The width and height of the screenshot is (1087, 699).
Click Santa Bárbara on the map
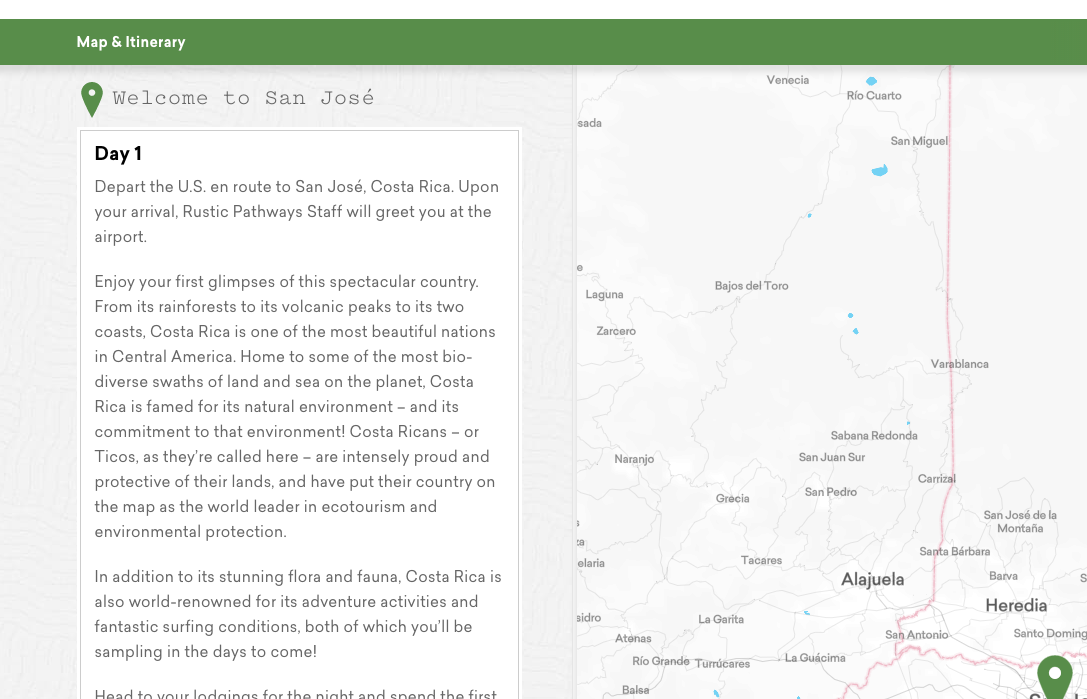point(954,551)
